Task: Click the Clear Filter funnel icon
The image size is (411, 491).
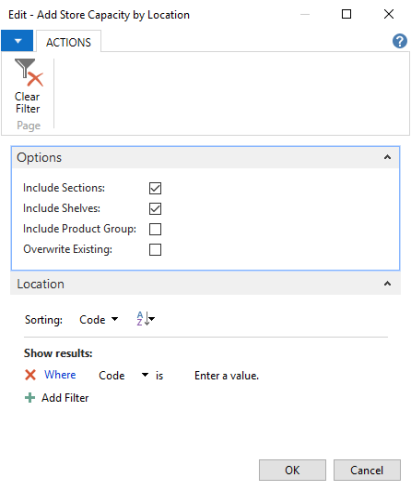Action: [x=29, y=73]
